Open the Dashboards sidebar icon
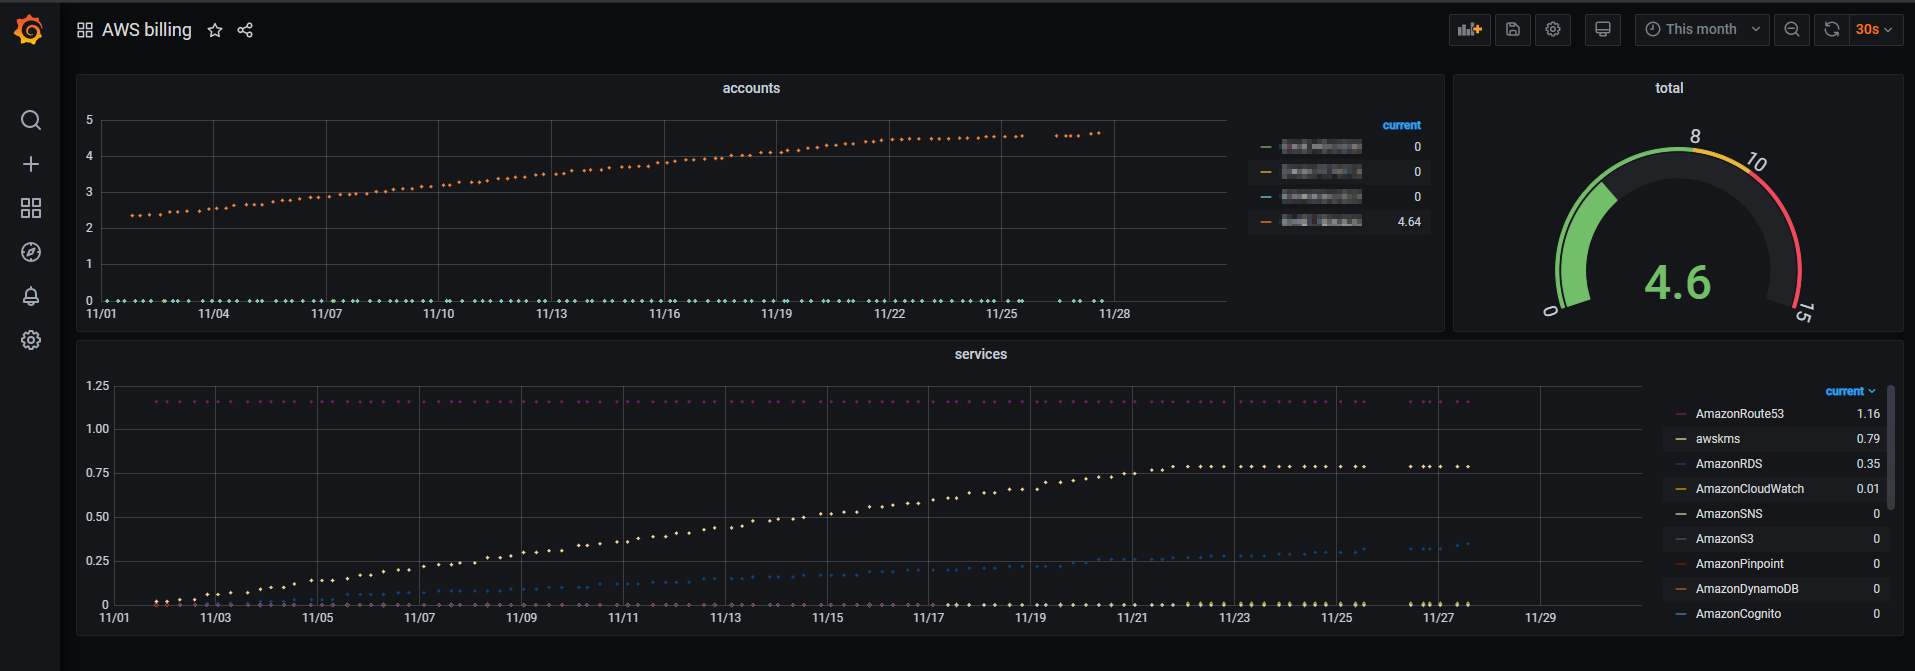Screen dimensions: 1915x671 point(31,208)
